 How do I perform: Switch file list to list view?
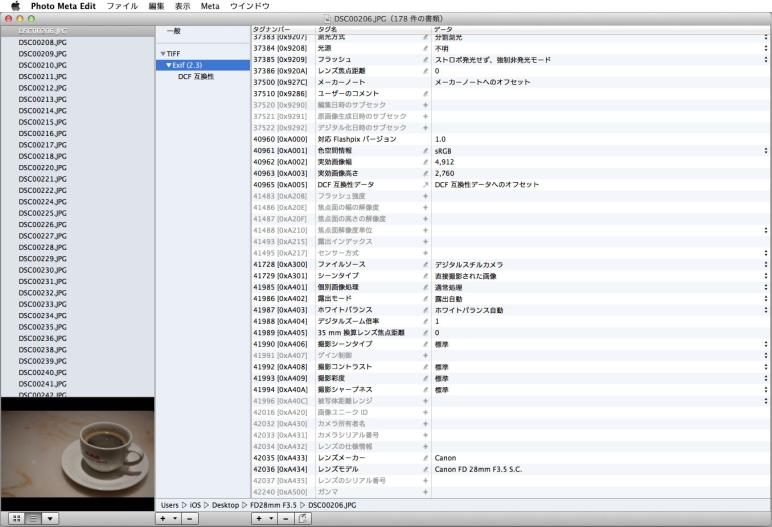pos(33,518)
